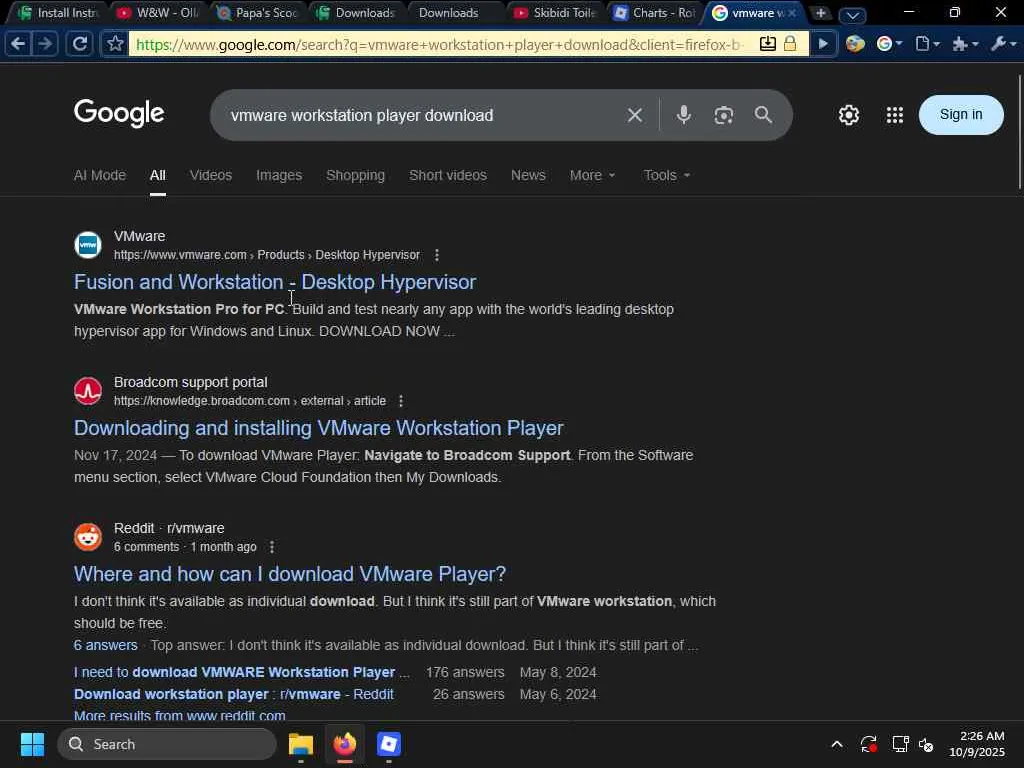1024x768 pixels.
Task: Open options menu for VMware result
Action: [x=437, y=255]
